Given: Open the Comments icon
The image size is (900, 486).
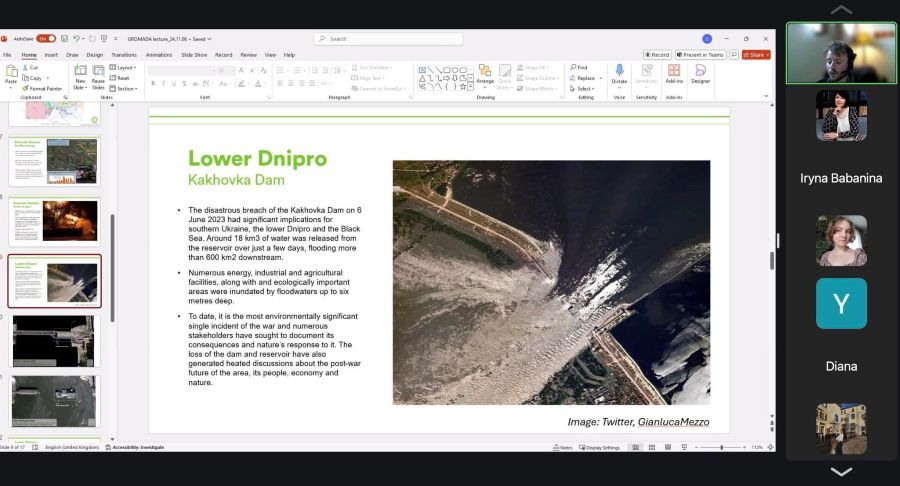Looking at the screenshot, I should click(734, 55).
